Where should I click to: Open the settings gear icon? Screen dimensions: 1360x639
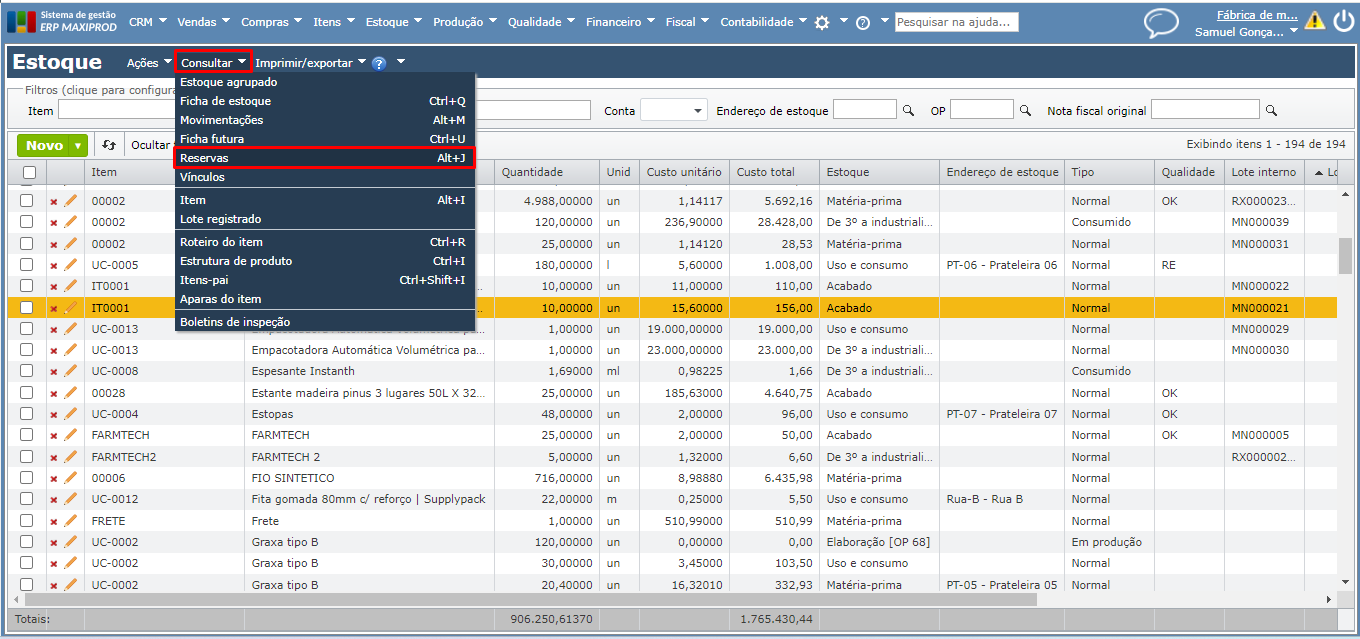click(x=822, y=22)
